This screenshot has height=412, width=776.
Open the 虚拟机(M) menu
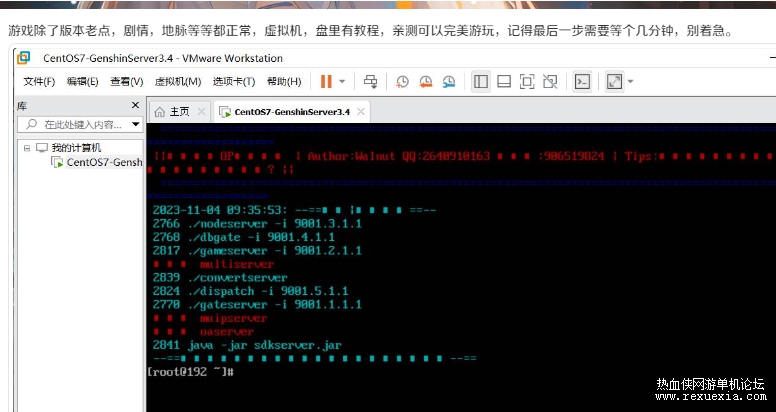coord(178,81)
